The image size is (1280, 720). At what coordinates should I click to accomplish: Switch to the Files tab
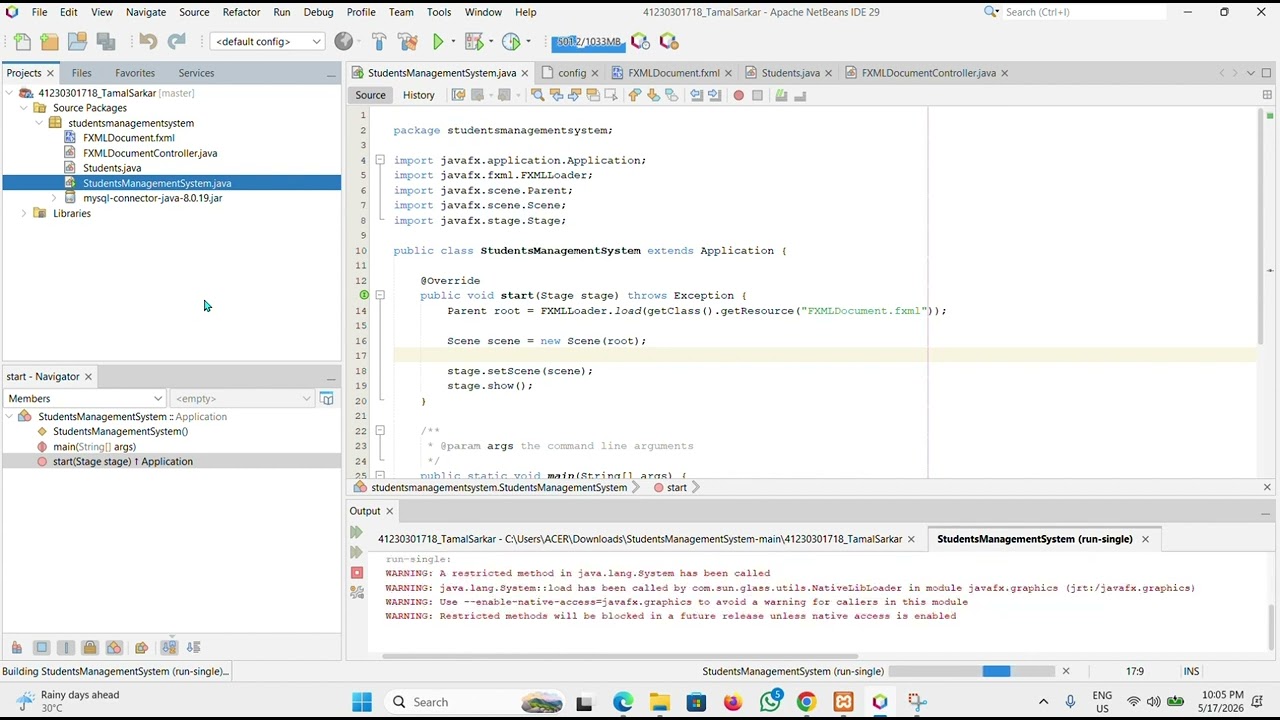[81, 73]
